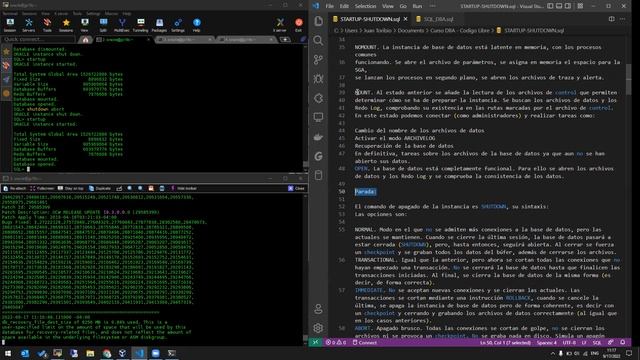The height and width of the screenshot is (360, 640).
Task: Toggle Fullscreen in detached terminal
Action: tap(42, 188)
